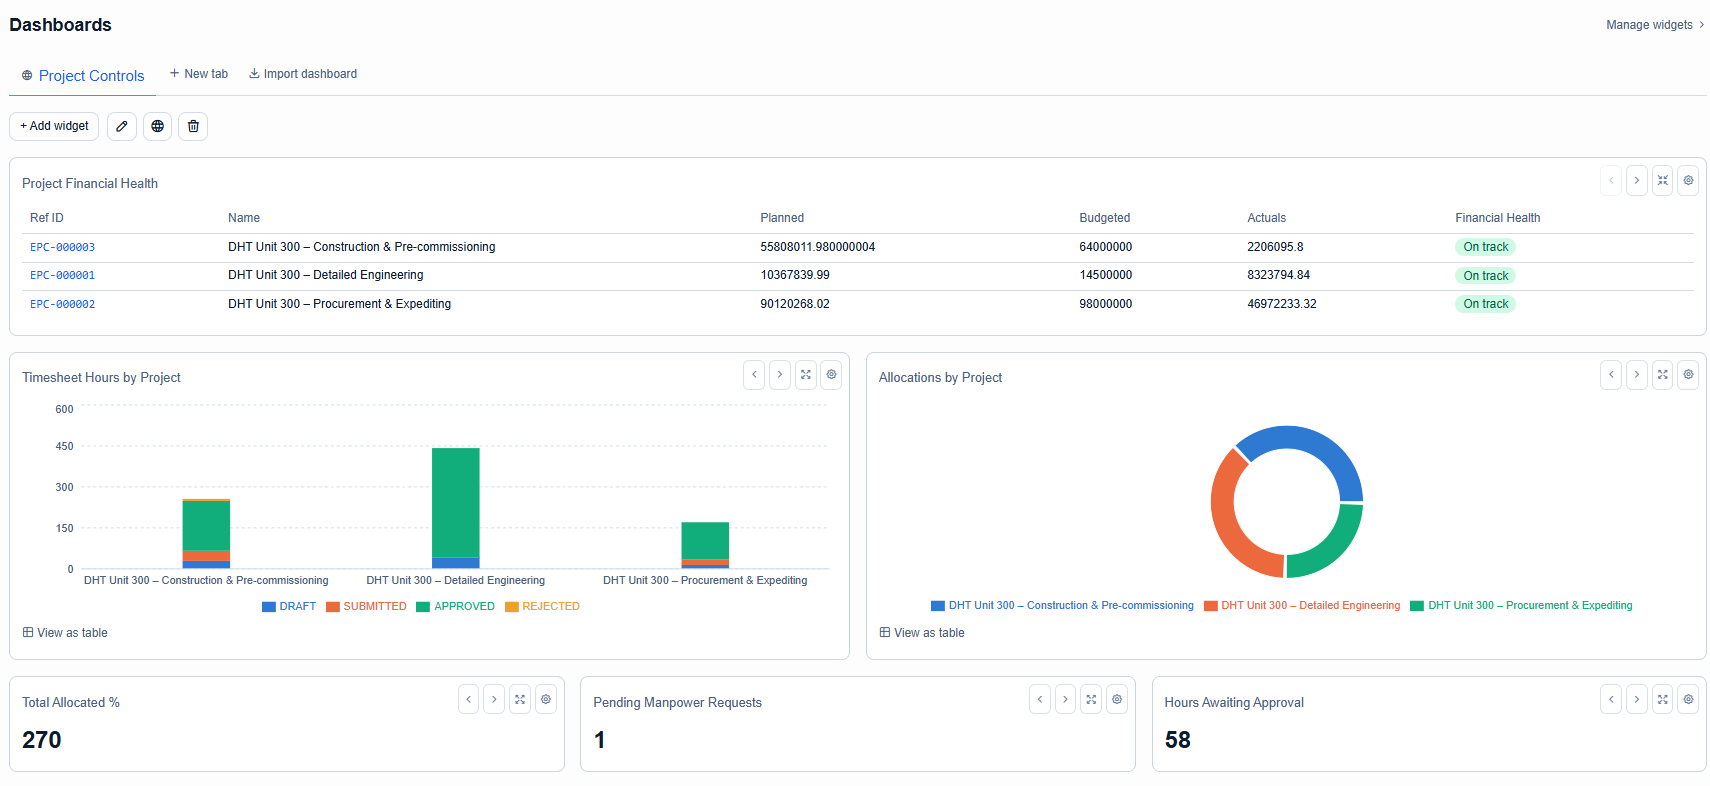Move Hours Awaiting Approval widget right
This screenshot has width=1710, height=786.
[x=1637, y=699]
